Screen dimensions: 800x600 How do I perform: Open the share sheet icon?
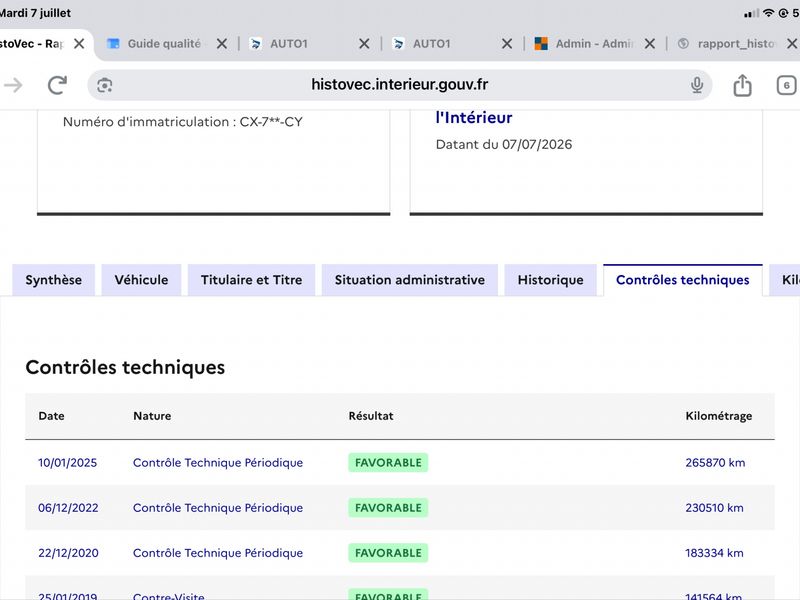[742, 85]
